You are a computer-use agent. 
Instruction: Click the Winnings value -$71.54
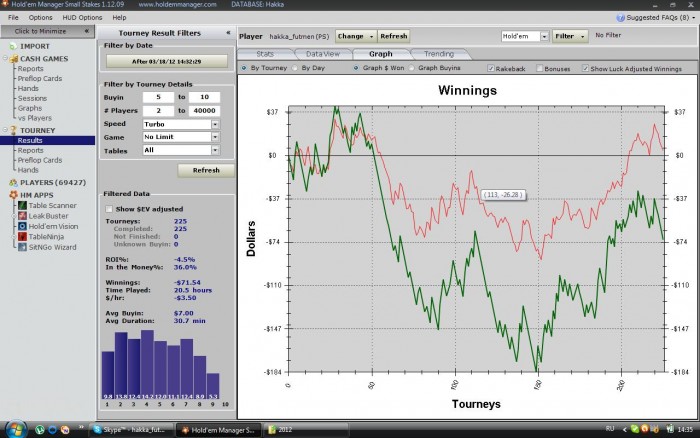(187, 283)
